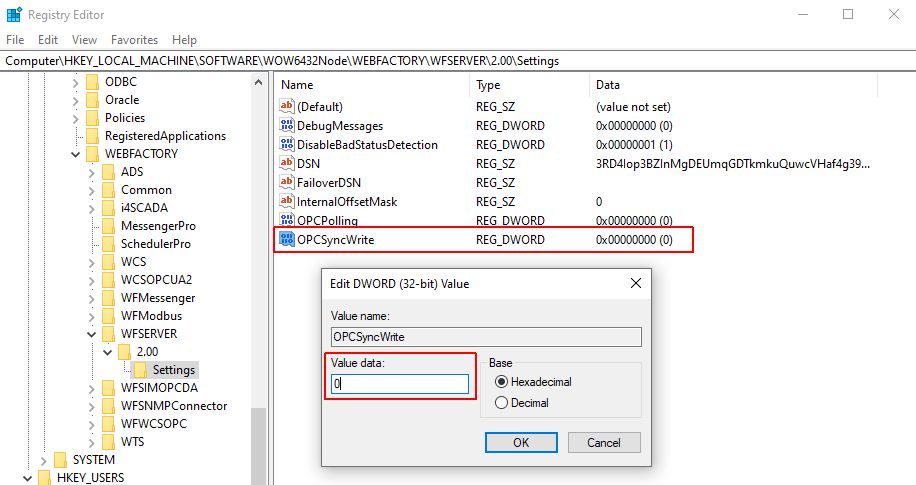
Task: Confirm the DWORD edit with OK
Action: point(521,442)
